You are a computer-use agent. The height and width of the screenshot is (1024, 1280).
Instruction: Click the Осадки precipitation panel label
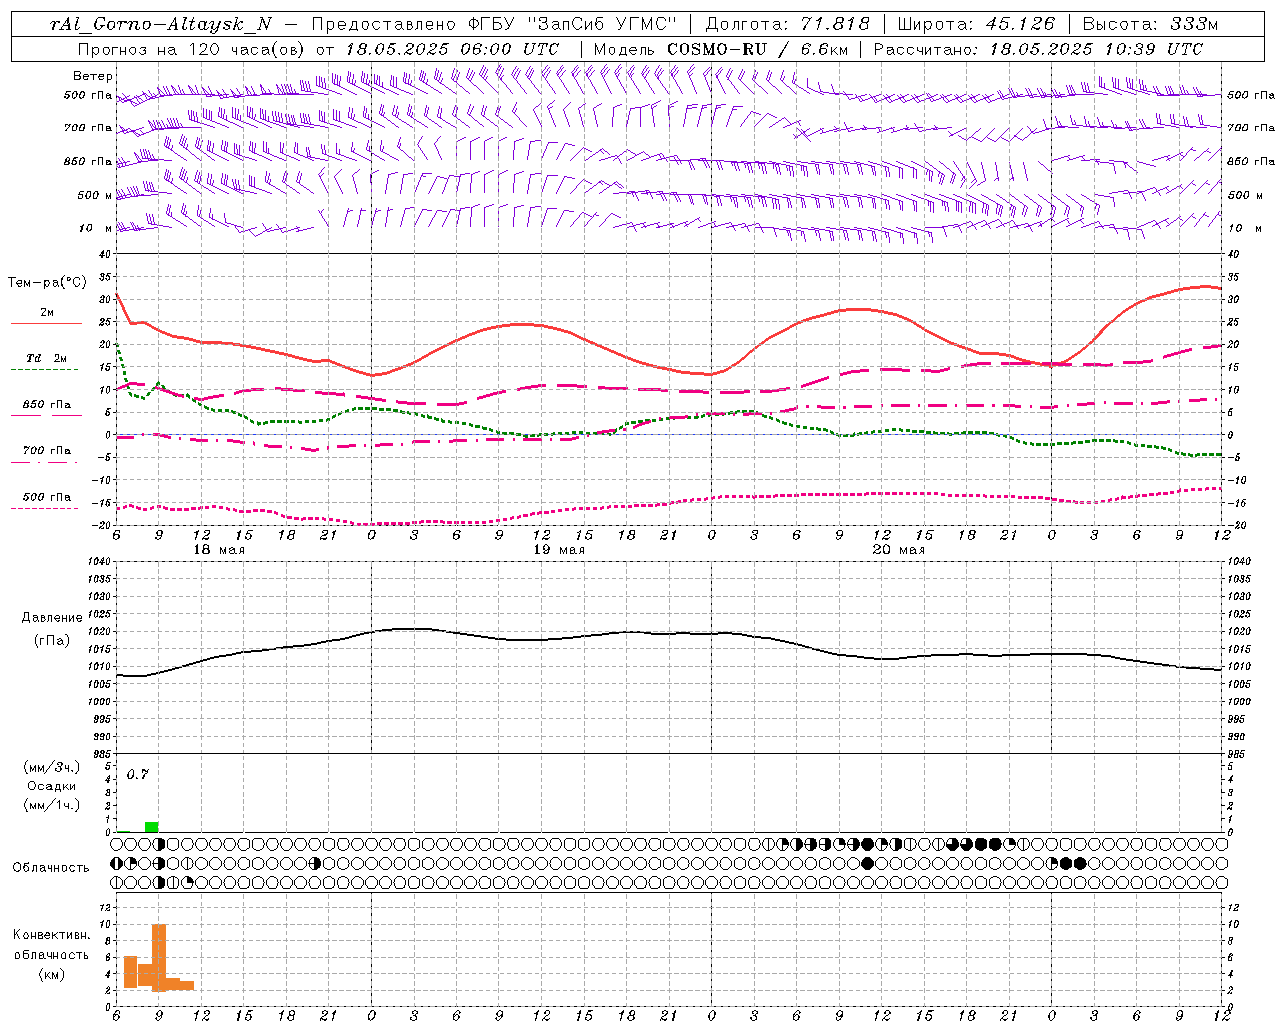(51, 786)
